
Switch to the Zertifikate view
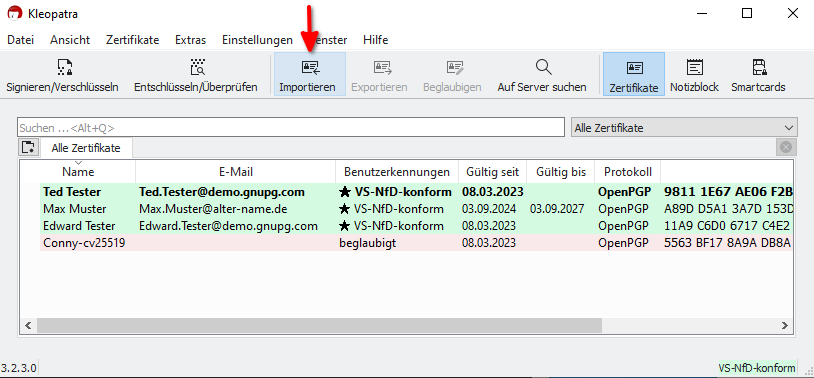click(634, 74)
